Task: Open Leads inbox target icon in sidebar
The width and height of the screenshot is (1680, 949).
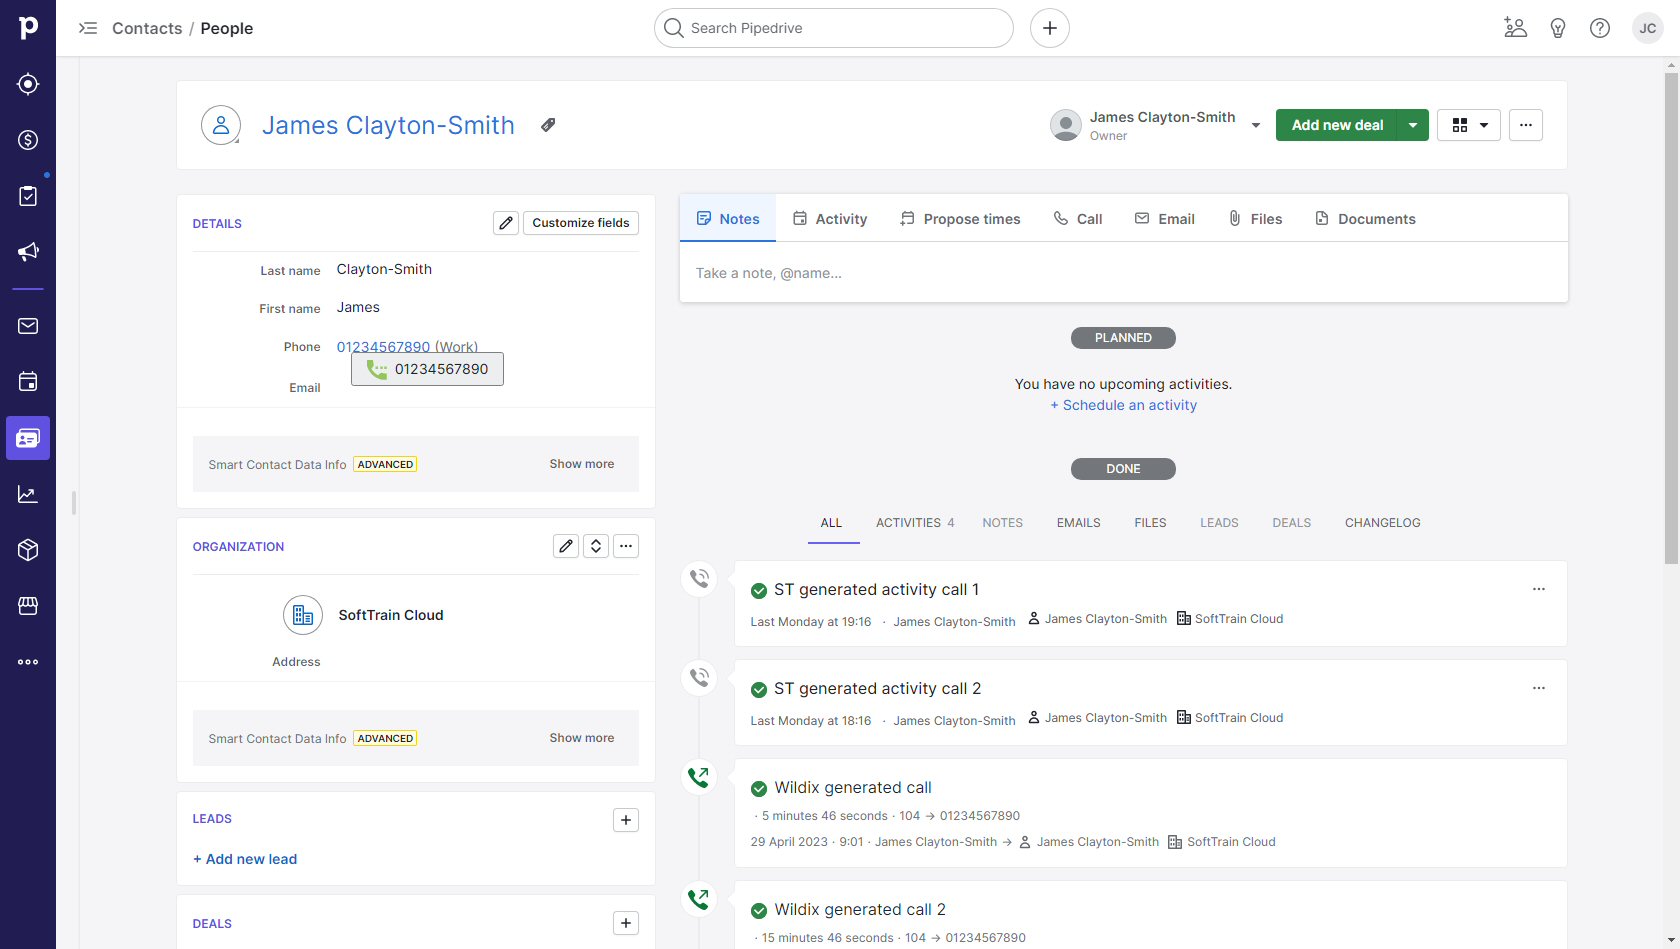Action: point(28,84)
